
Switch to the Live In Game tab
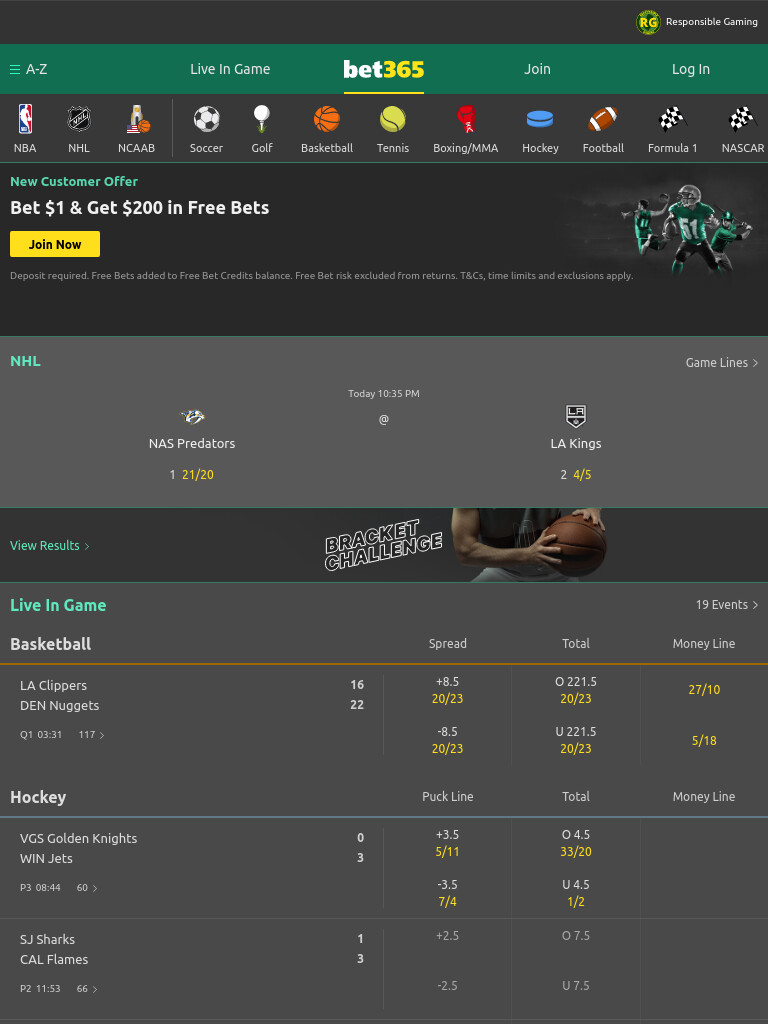230,69
